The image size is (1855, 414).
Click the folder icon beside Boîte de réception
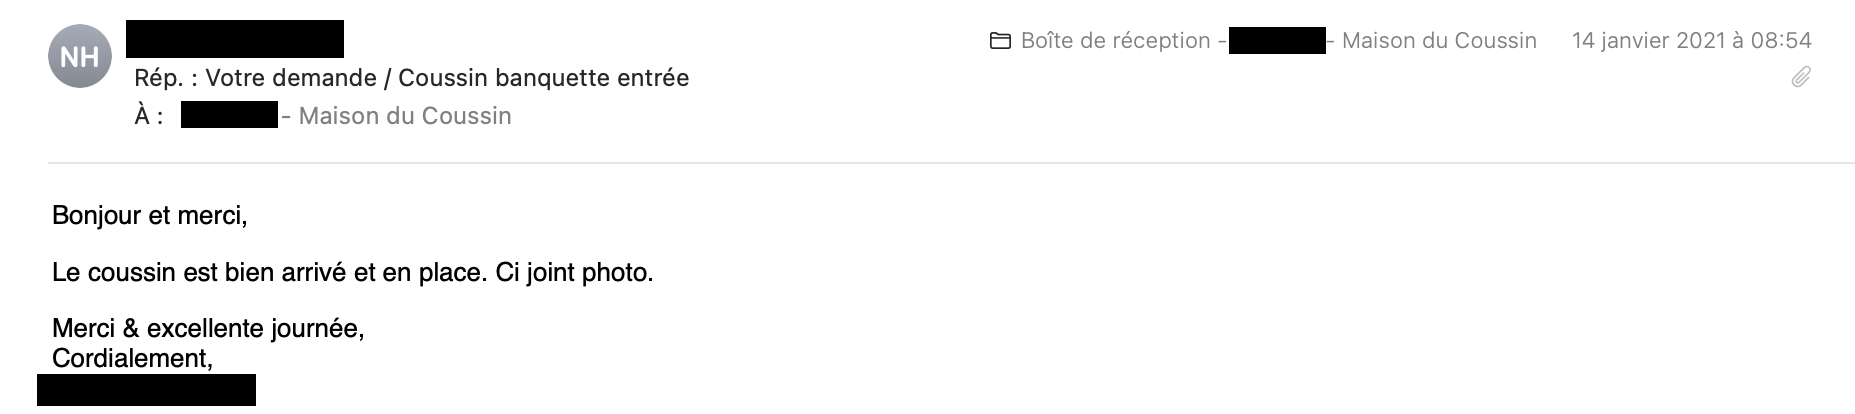[1000, 41]
